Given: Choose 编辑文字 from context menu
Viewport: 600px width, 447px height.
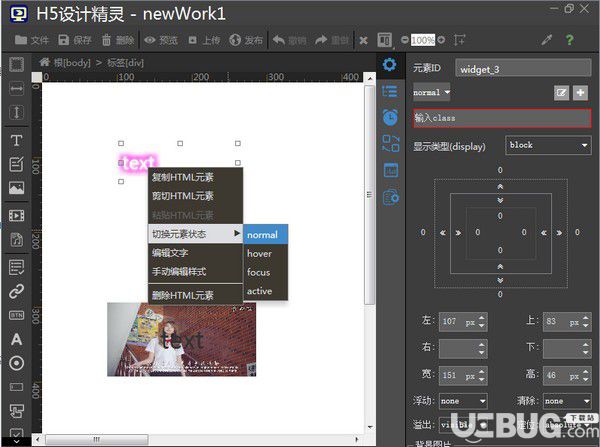Looking at the screenshot, I should pos(195,253).
